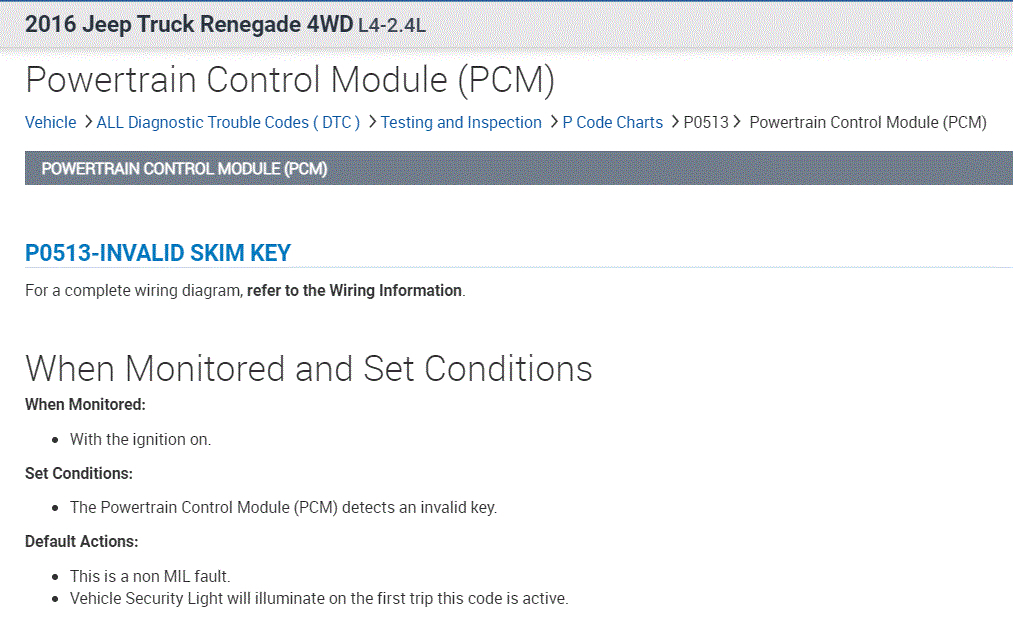Open the P Code Charts link

pyautogui.click(x=612, y=122)
